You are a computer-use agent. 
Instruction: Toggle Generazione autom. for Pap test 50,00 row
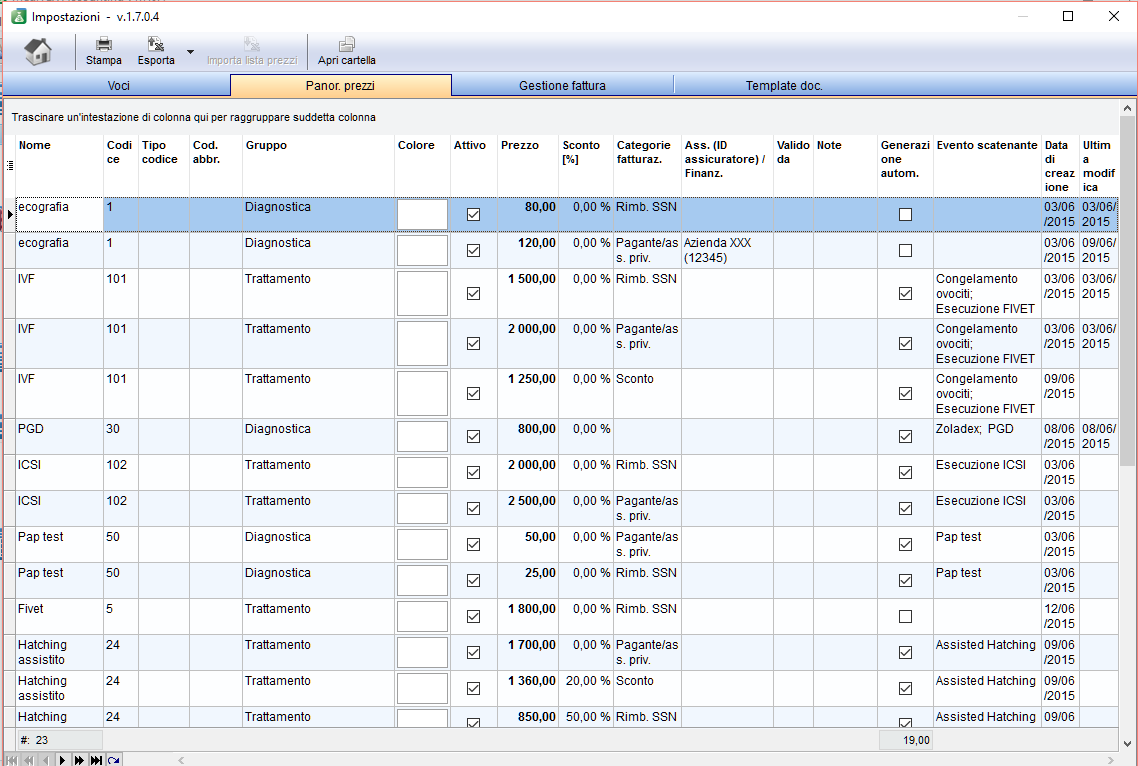pyautogui.click(x=905, y=545)
